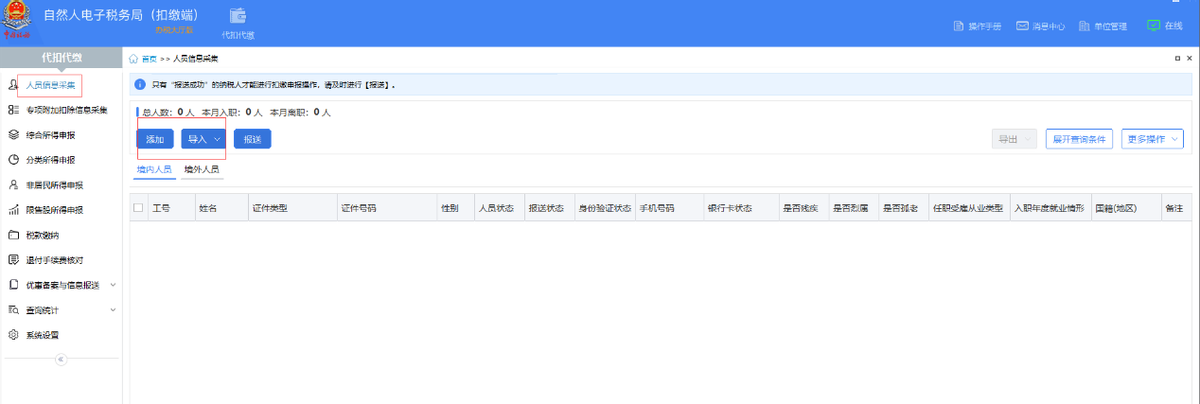This screenshot has height=404, width=1200.
Task: Open the 操作手册 manual icon
Action: pyautogui.click(x=958, y=26)
